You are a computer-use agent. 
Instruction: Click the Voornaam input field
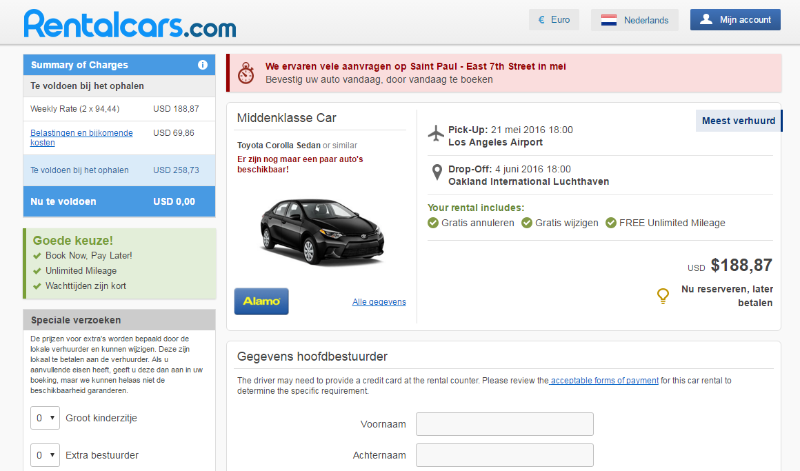click(504, 424)
